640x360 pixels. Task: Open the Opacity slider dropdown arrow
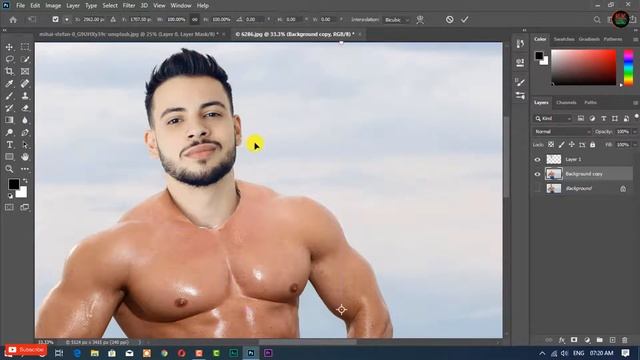[635, 132]
